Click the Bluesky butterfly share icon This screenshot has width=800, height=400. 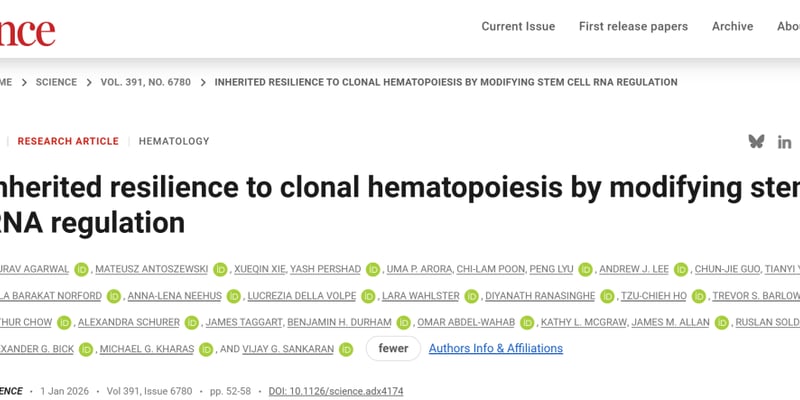coord(756,141)
